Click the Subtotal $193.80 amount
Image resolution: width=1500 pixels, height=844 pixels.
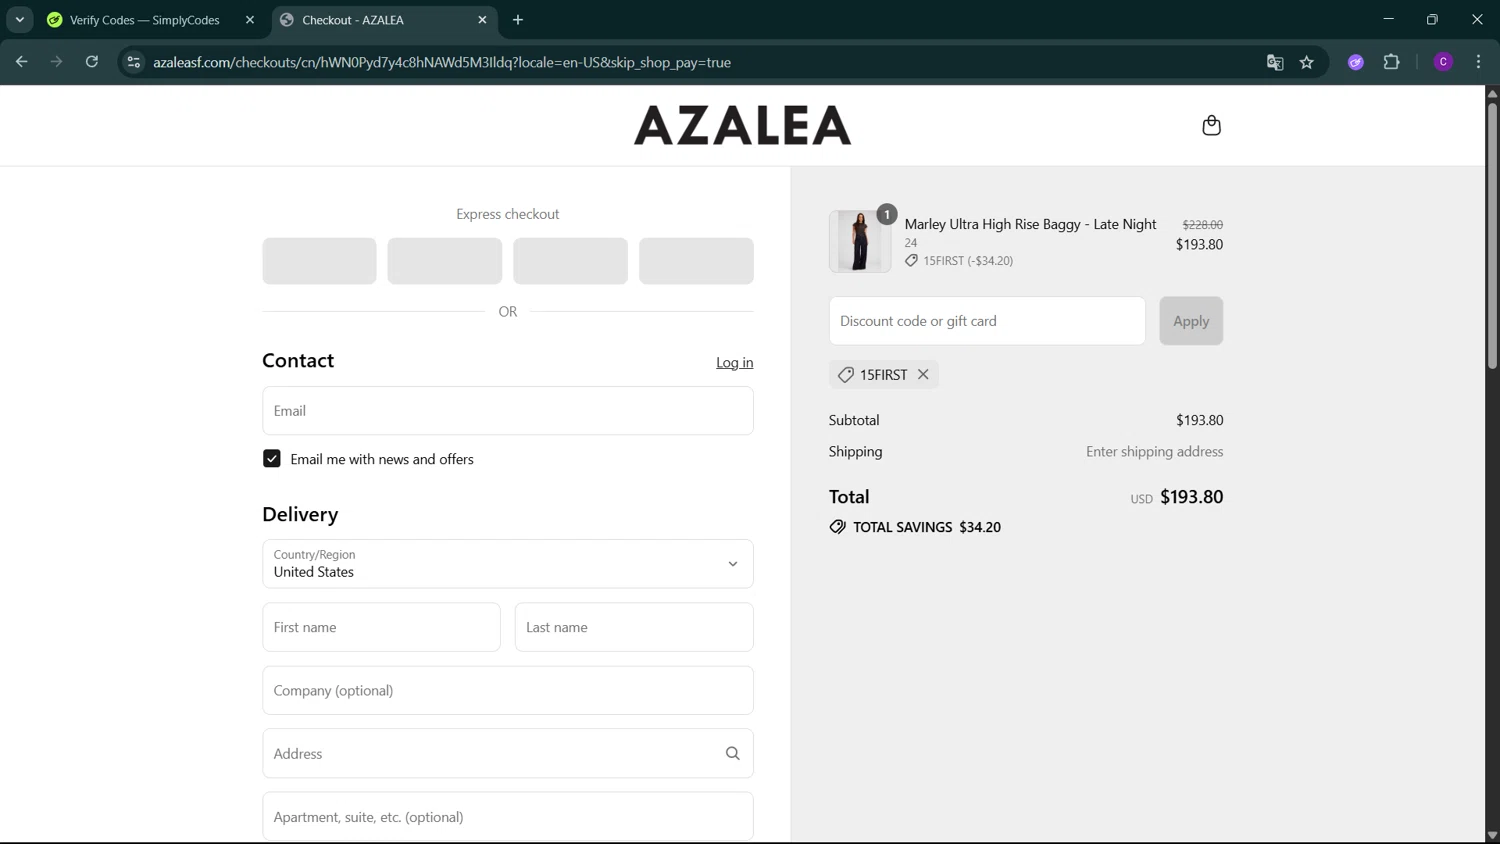point(1200,420)
